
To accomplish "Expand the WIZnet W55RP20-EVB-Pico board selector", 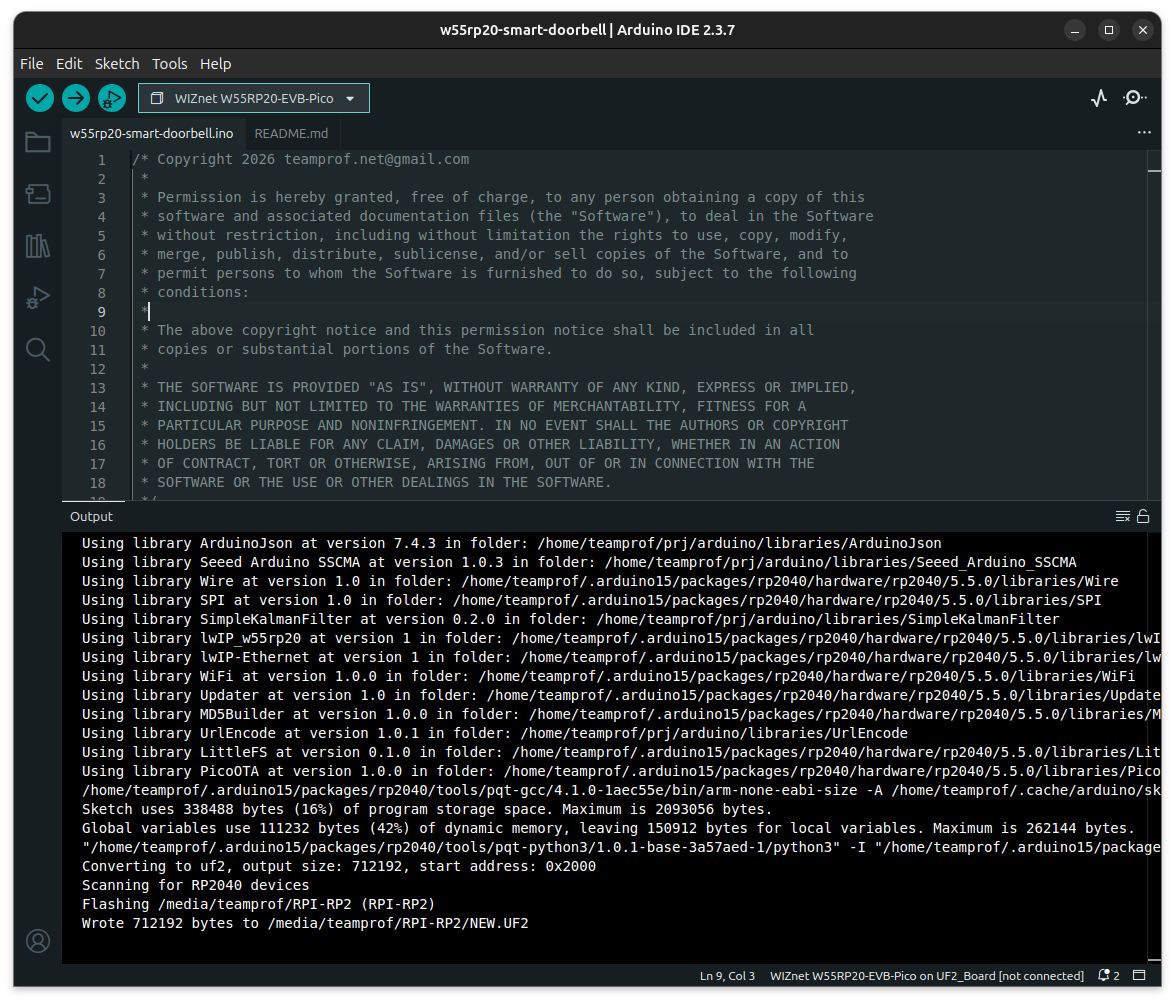I will click(x=253, y=98).
